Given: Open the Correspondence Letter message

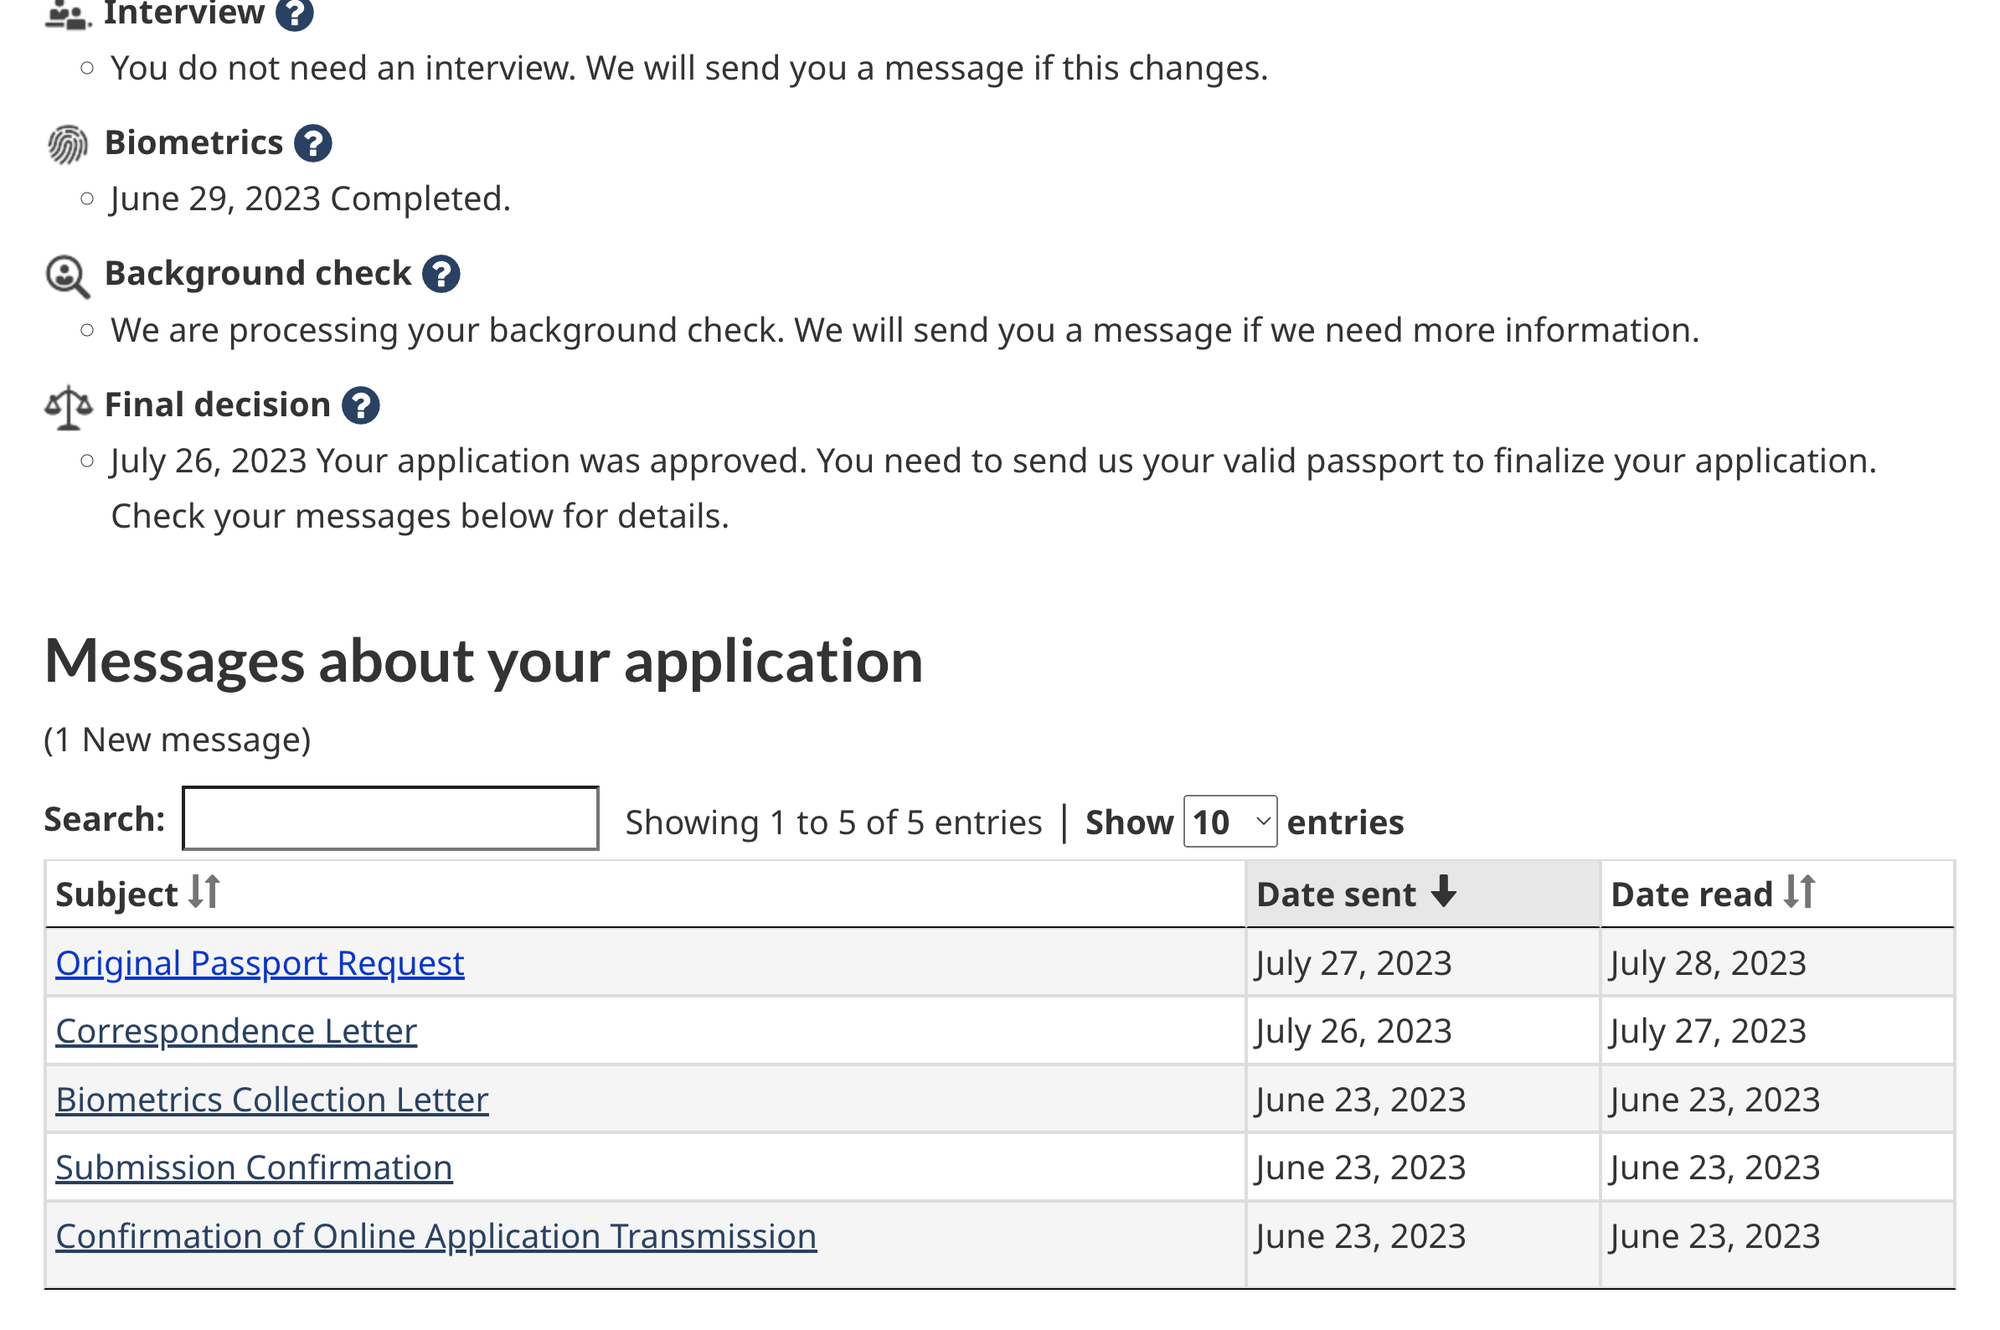Looking at the screenshot, I should point(236,1031).
